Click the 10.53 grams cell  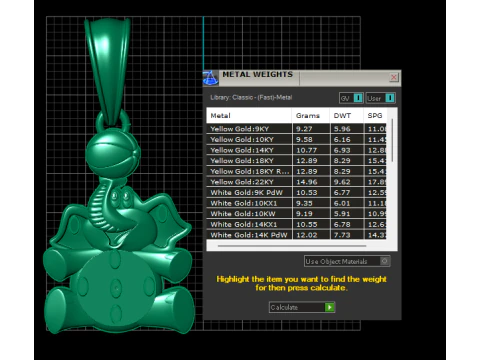click(311, 193)
